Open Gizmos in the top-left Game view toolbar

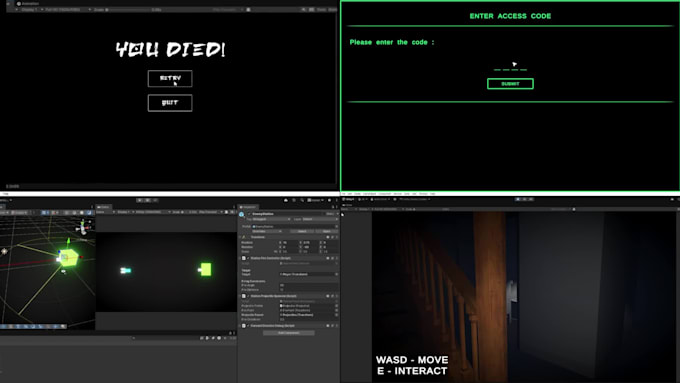click(x=333, y=10)
